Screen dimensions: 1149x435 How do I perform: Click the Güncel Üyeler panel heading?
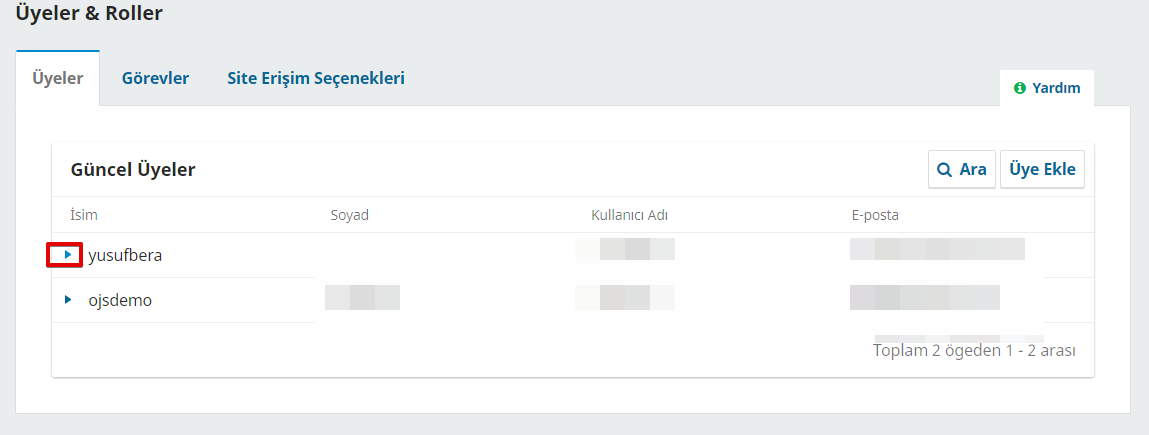133,170
